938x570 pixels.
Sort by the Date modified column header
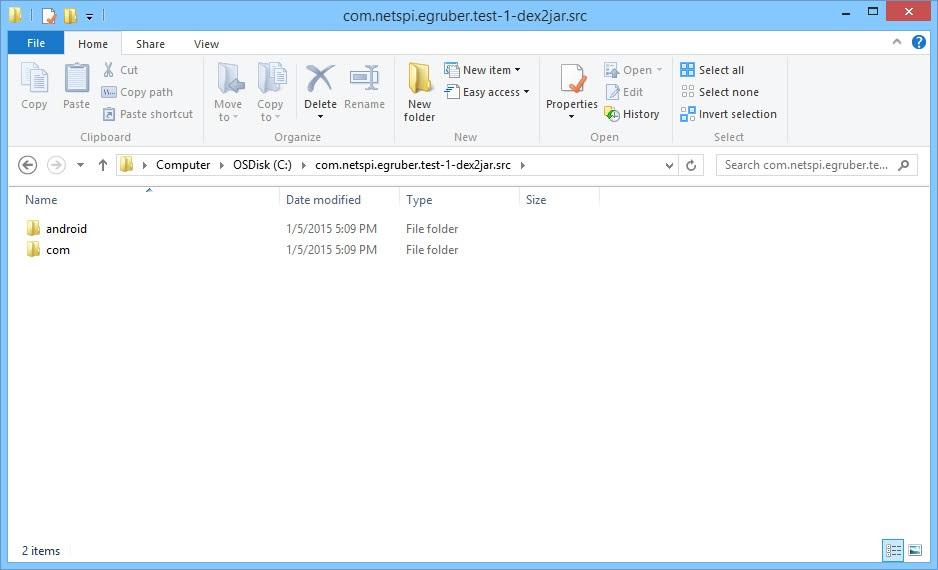coord(323,200)
